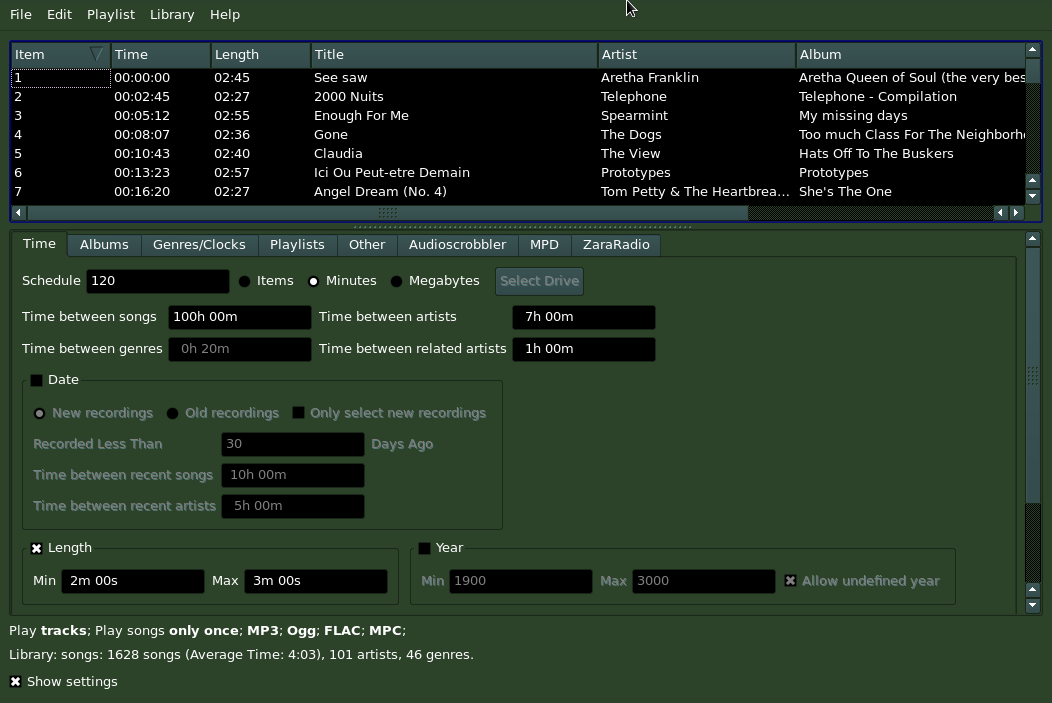Image resolution: width=1052 pixels, height=703 pixels.
Task: Select the 'Claudia' track row
Action: click(518, 154)
